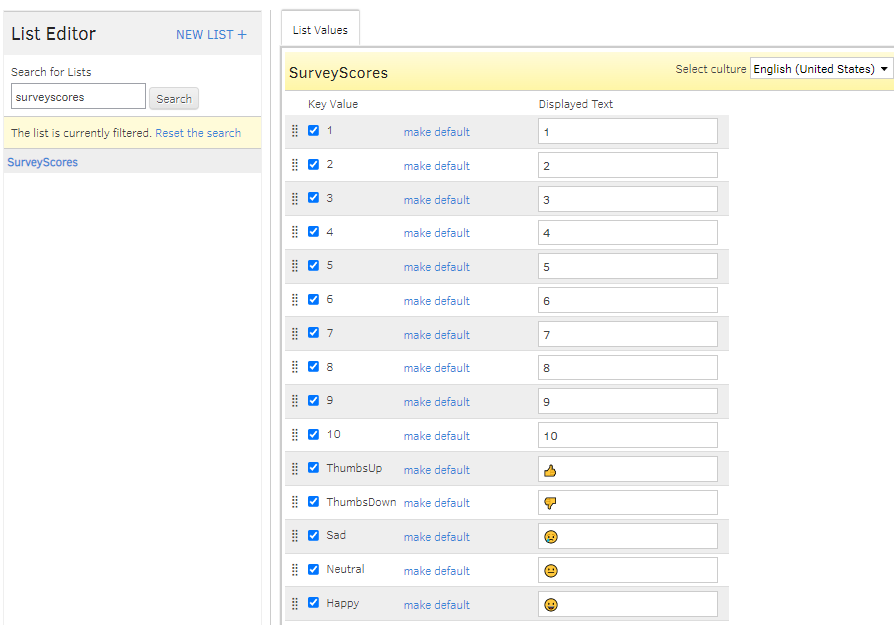Click the drag handle for ThumbsDown row
894x625 pixels.
click(x=294, y=502)
